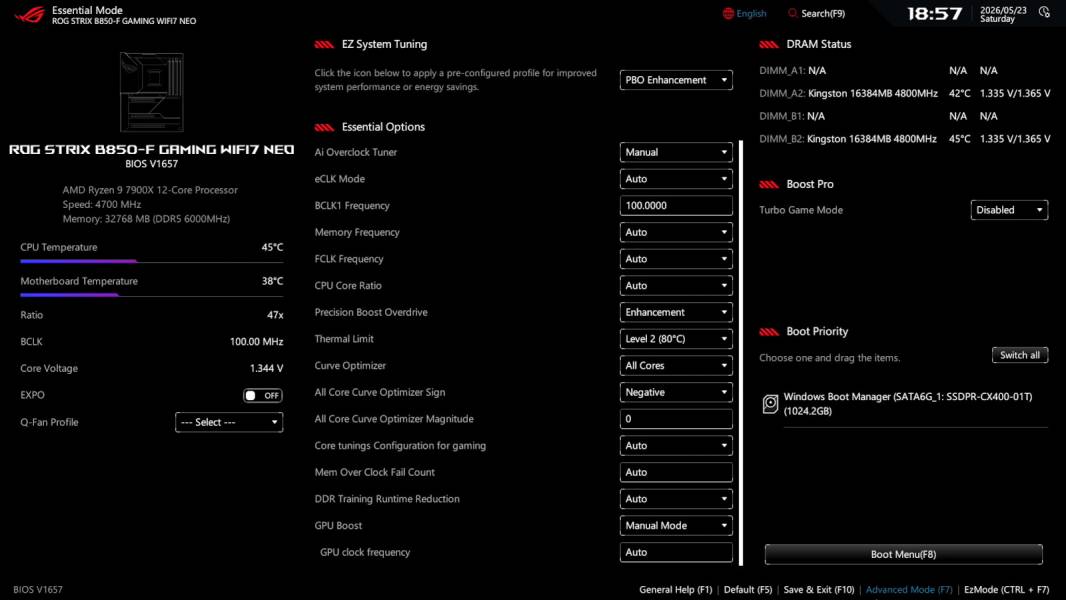Select Windows Boot Manager boot entry
The width and height of the screenshot is (1066, 600).
coord(904,404)
